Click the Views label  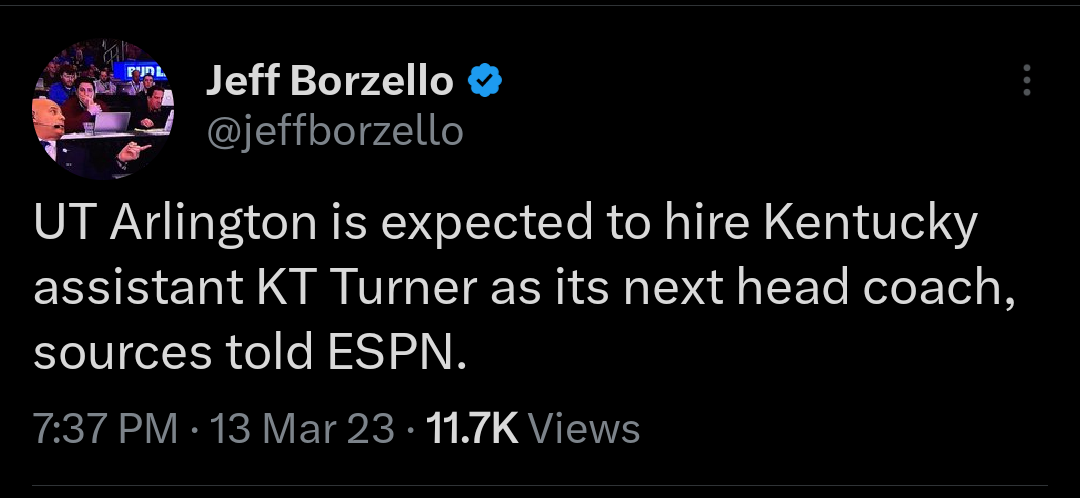pyautogui.click(x=583, y=429)
